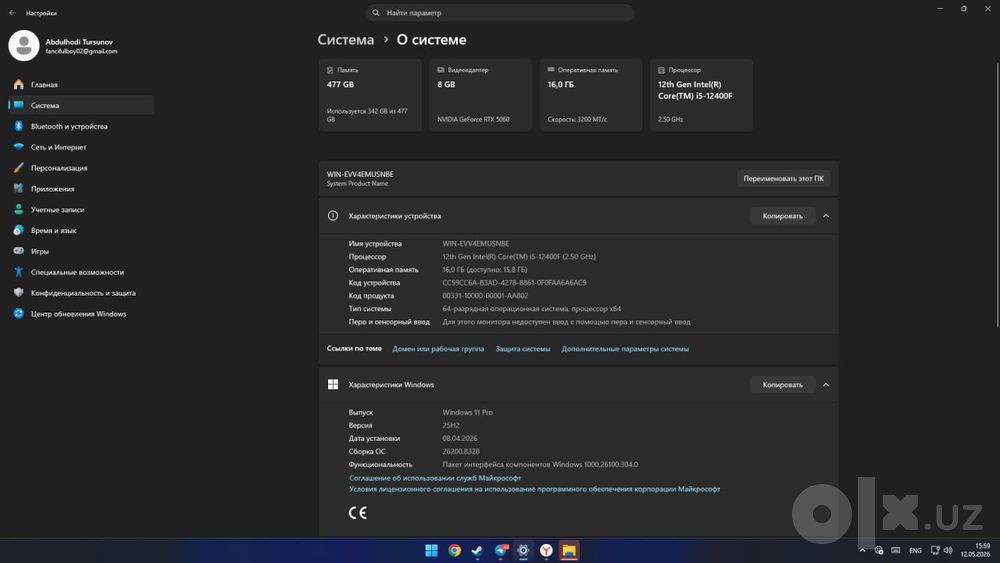
Task: Open Google Chrome from the taskbar
Action: (x=454, y=550)
